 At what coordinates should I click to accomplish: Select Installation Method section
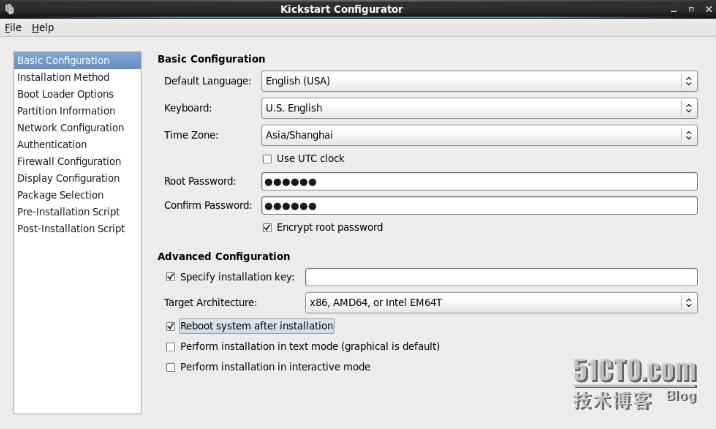[x=77, y=77]
